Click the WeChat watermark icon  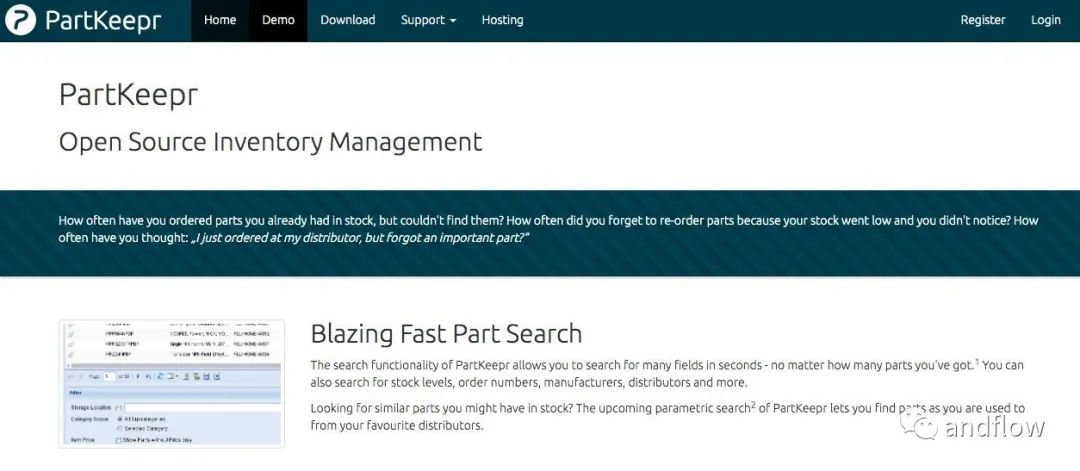coord(919,424)
